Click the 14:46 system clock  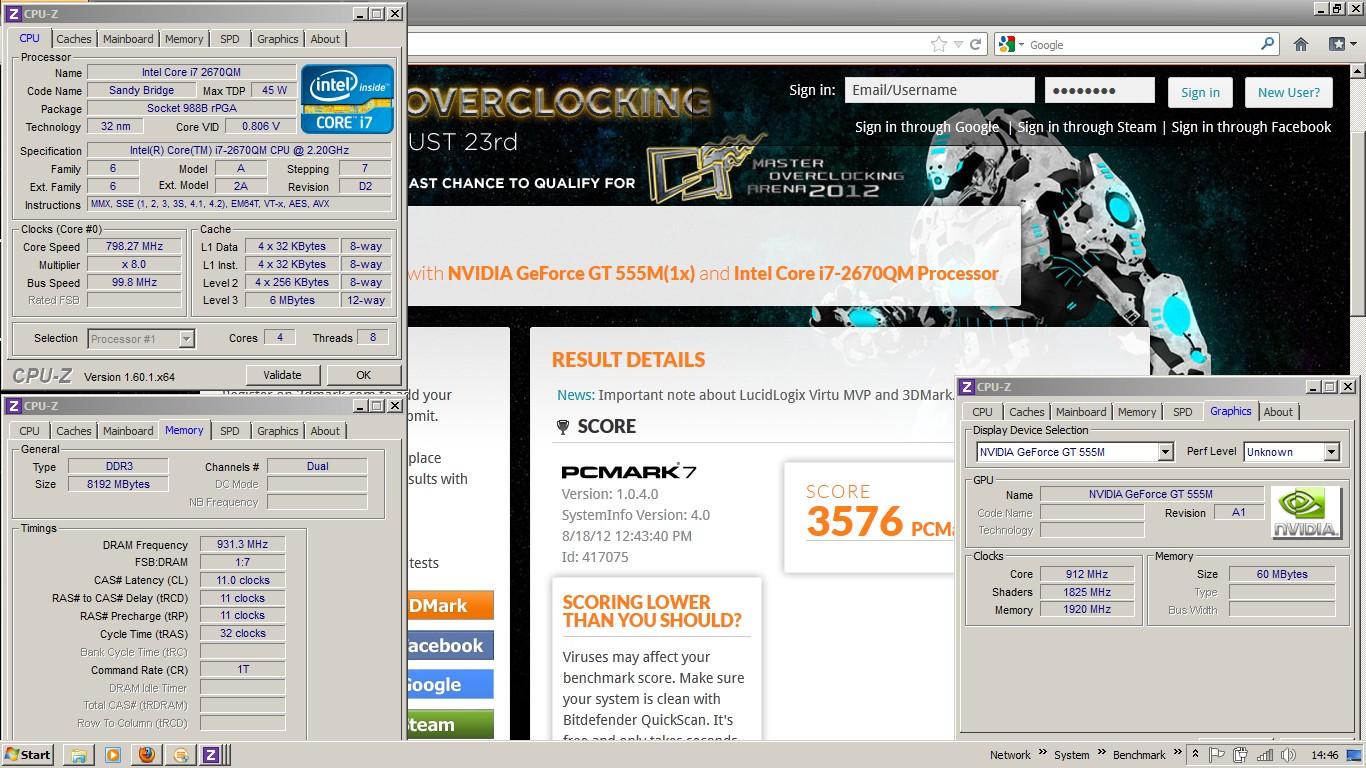pyautogui.click(x=1324, y=755)
